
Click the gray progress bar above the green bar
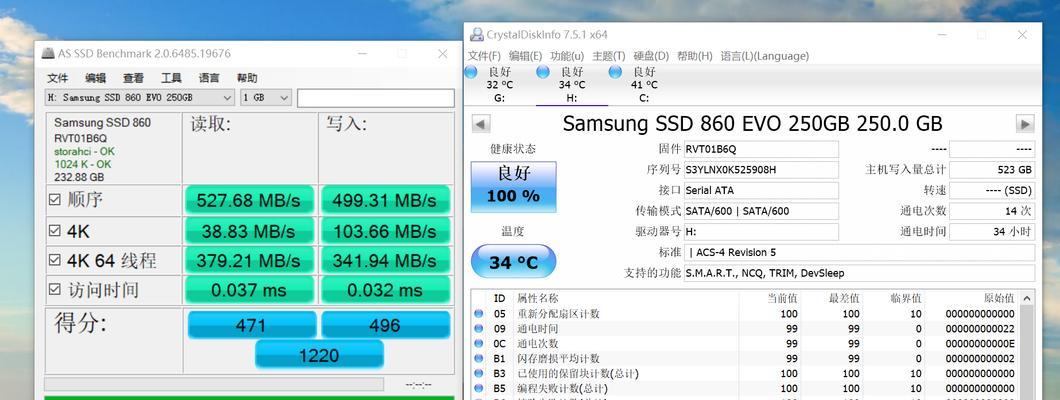214,384
